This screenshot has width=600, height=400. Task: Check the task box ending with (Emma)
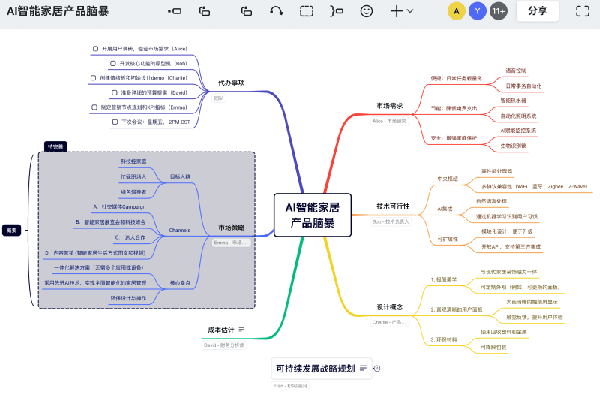[94, 105]
